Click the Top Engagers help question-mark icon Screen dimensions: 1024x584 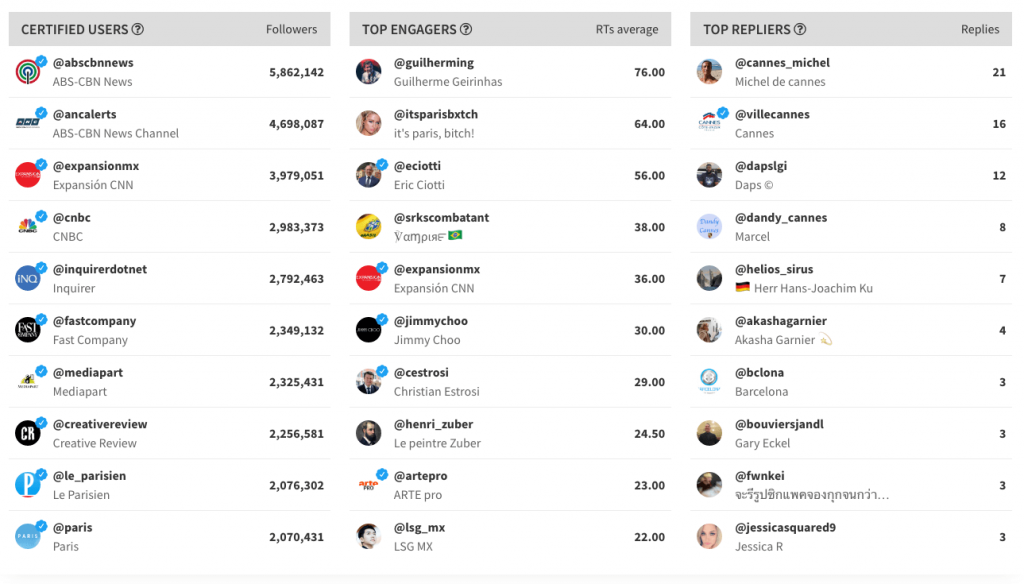coord(466,29)
